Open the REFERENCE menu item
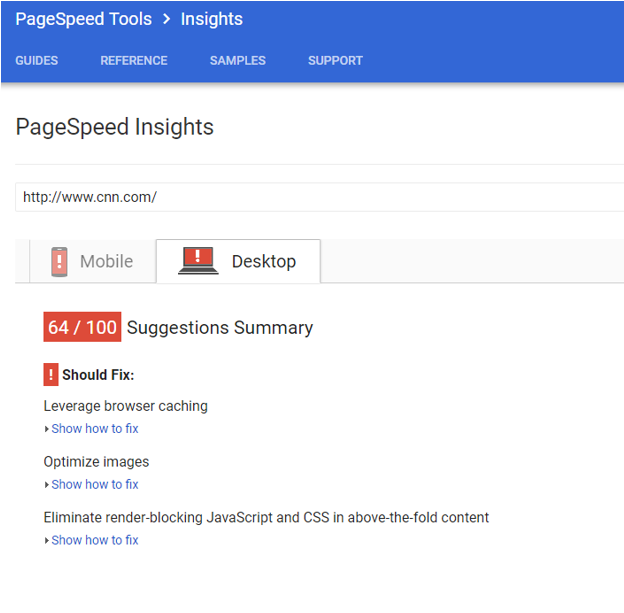The image size is (624, 613). pyautogui.click(x=134, y=61)
